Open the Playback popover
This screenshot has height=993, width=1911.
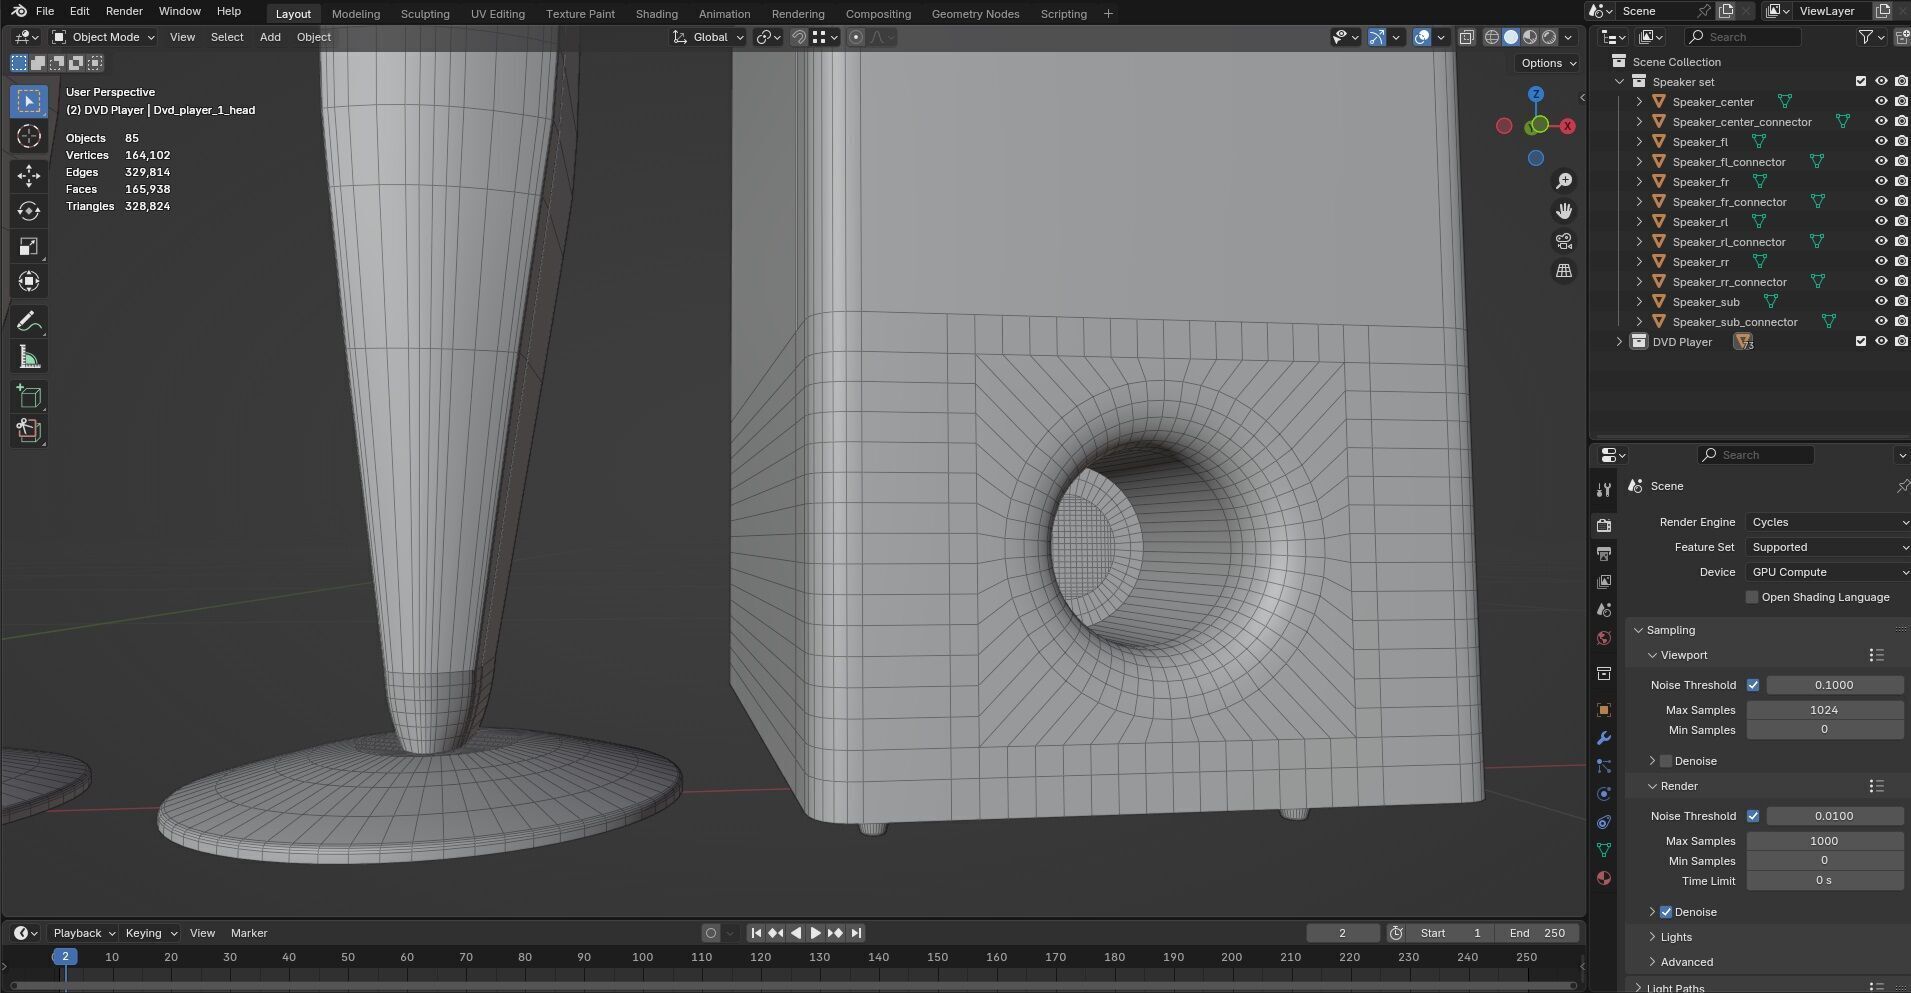[x=84, y=933]
